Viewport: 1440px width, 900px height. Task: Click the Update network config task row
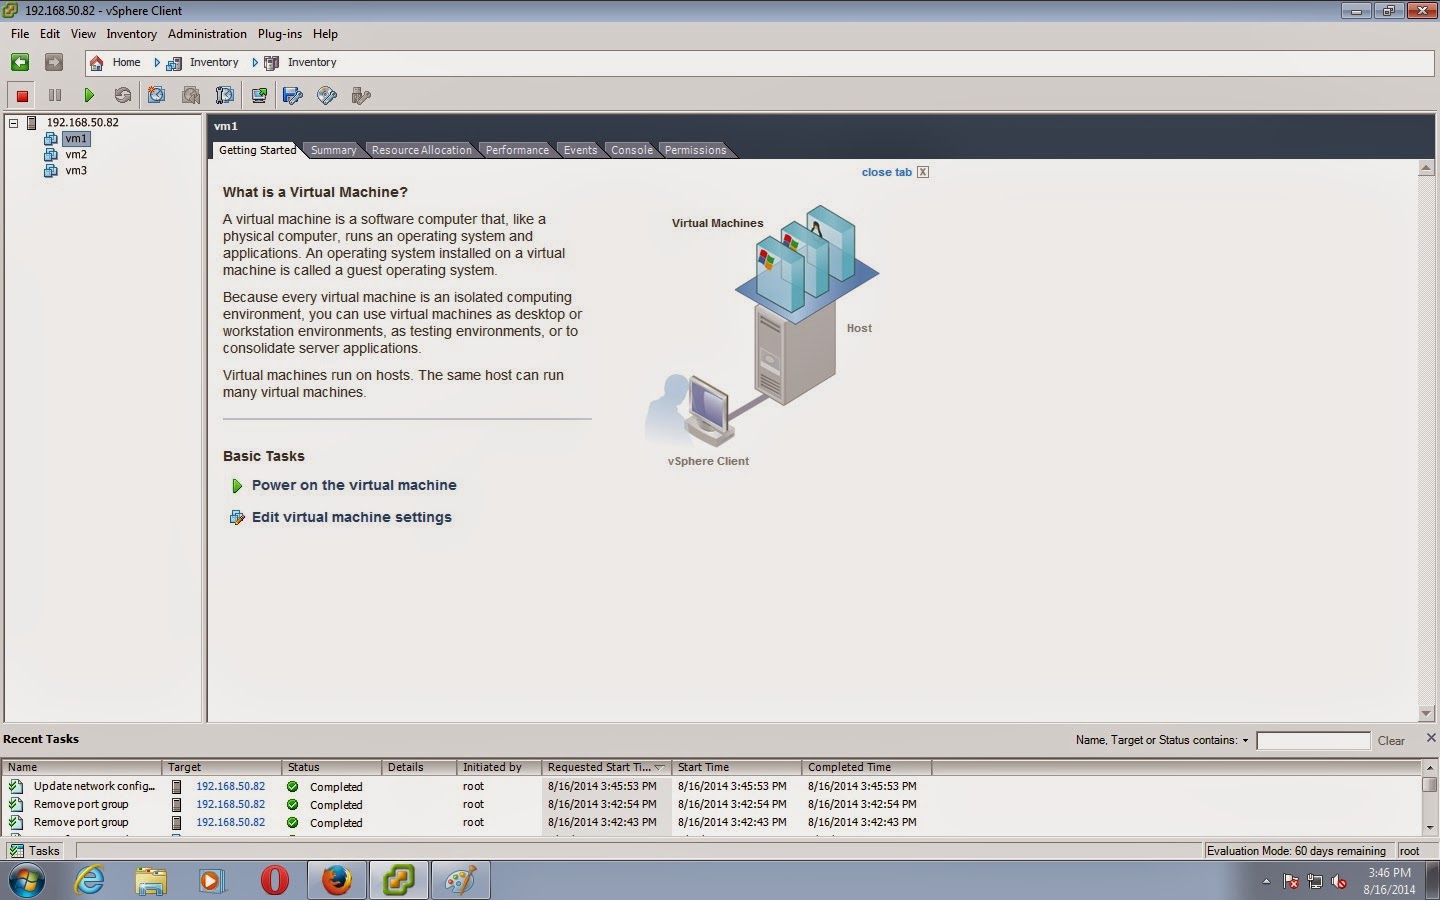712,787
